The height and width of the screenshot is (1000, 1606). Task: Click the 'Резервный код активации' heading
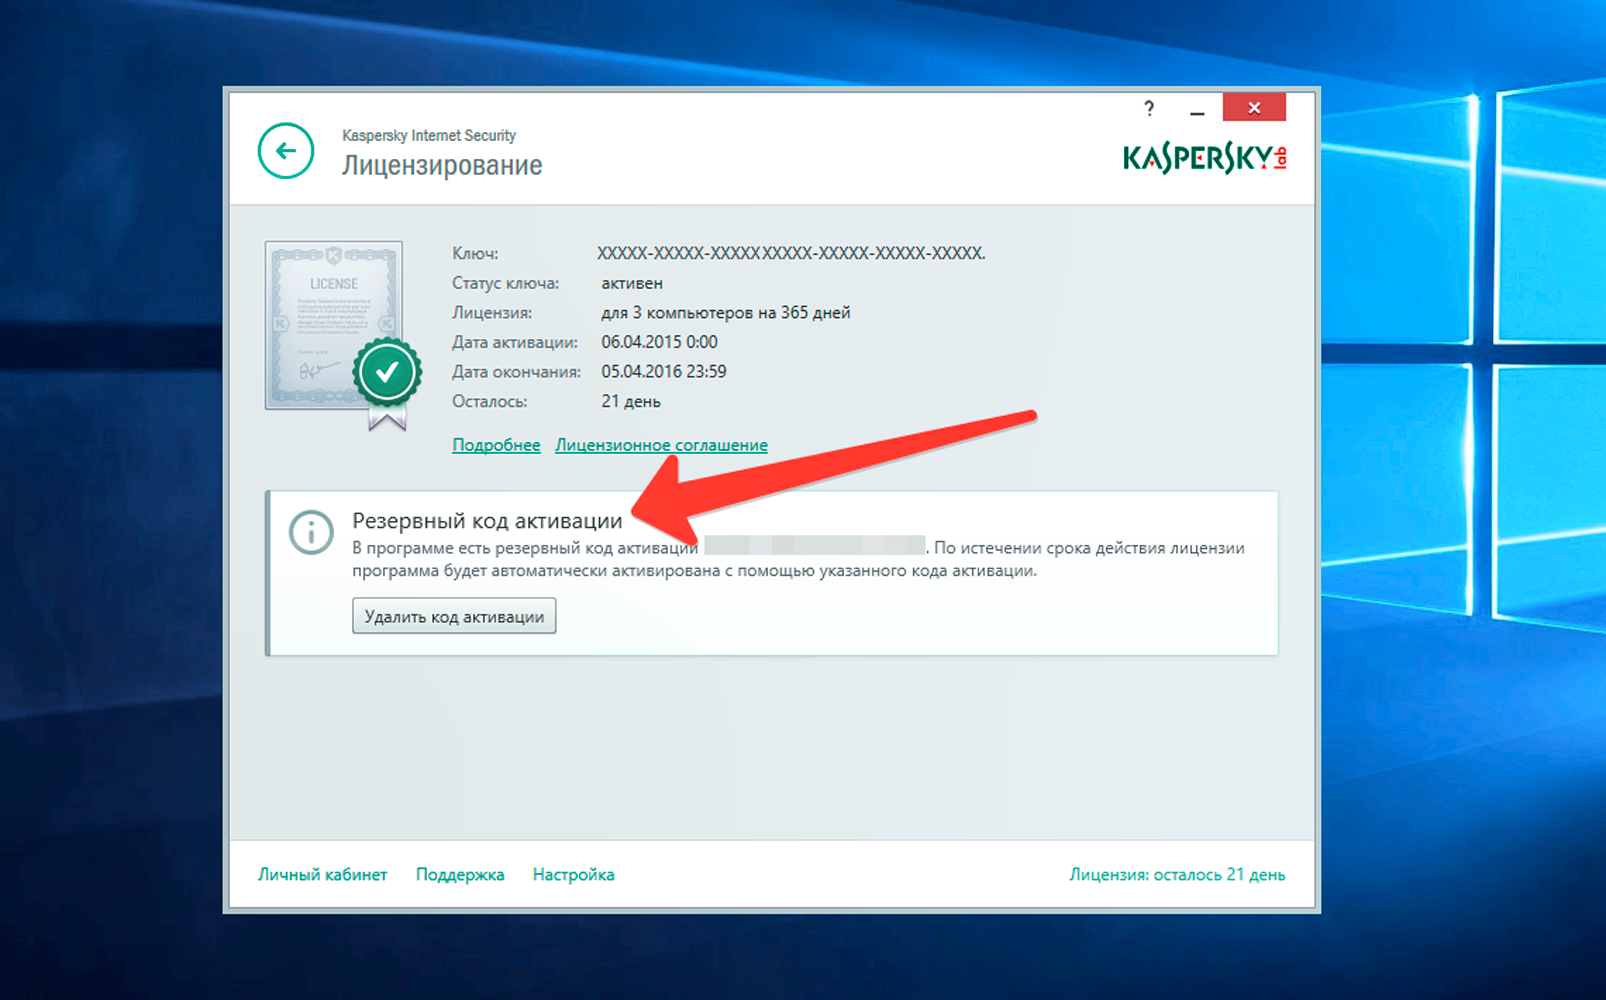point(487,520)
